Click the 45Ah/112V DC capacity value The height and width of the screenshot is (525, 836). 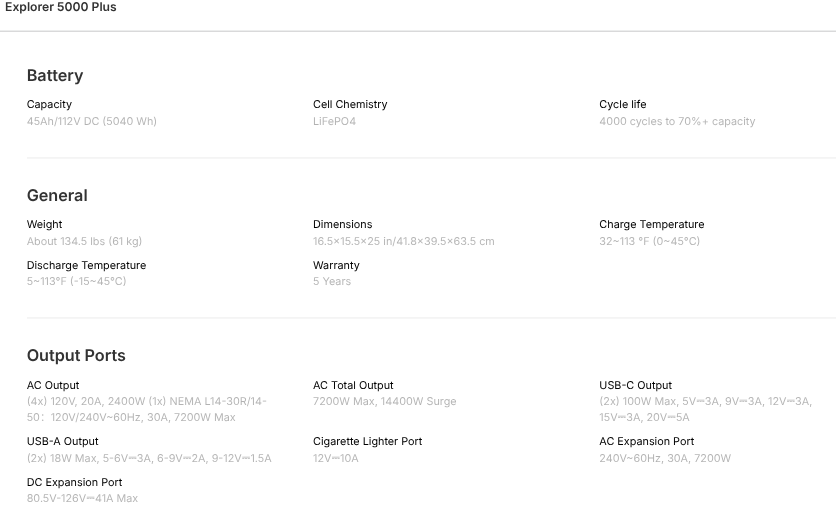click(x=91, y=121)
